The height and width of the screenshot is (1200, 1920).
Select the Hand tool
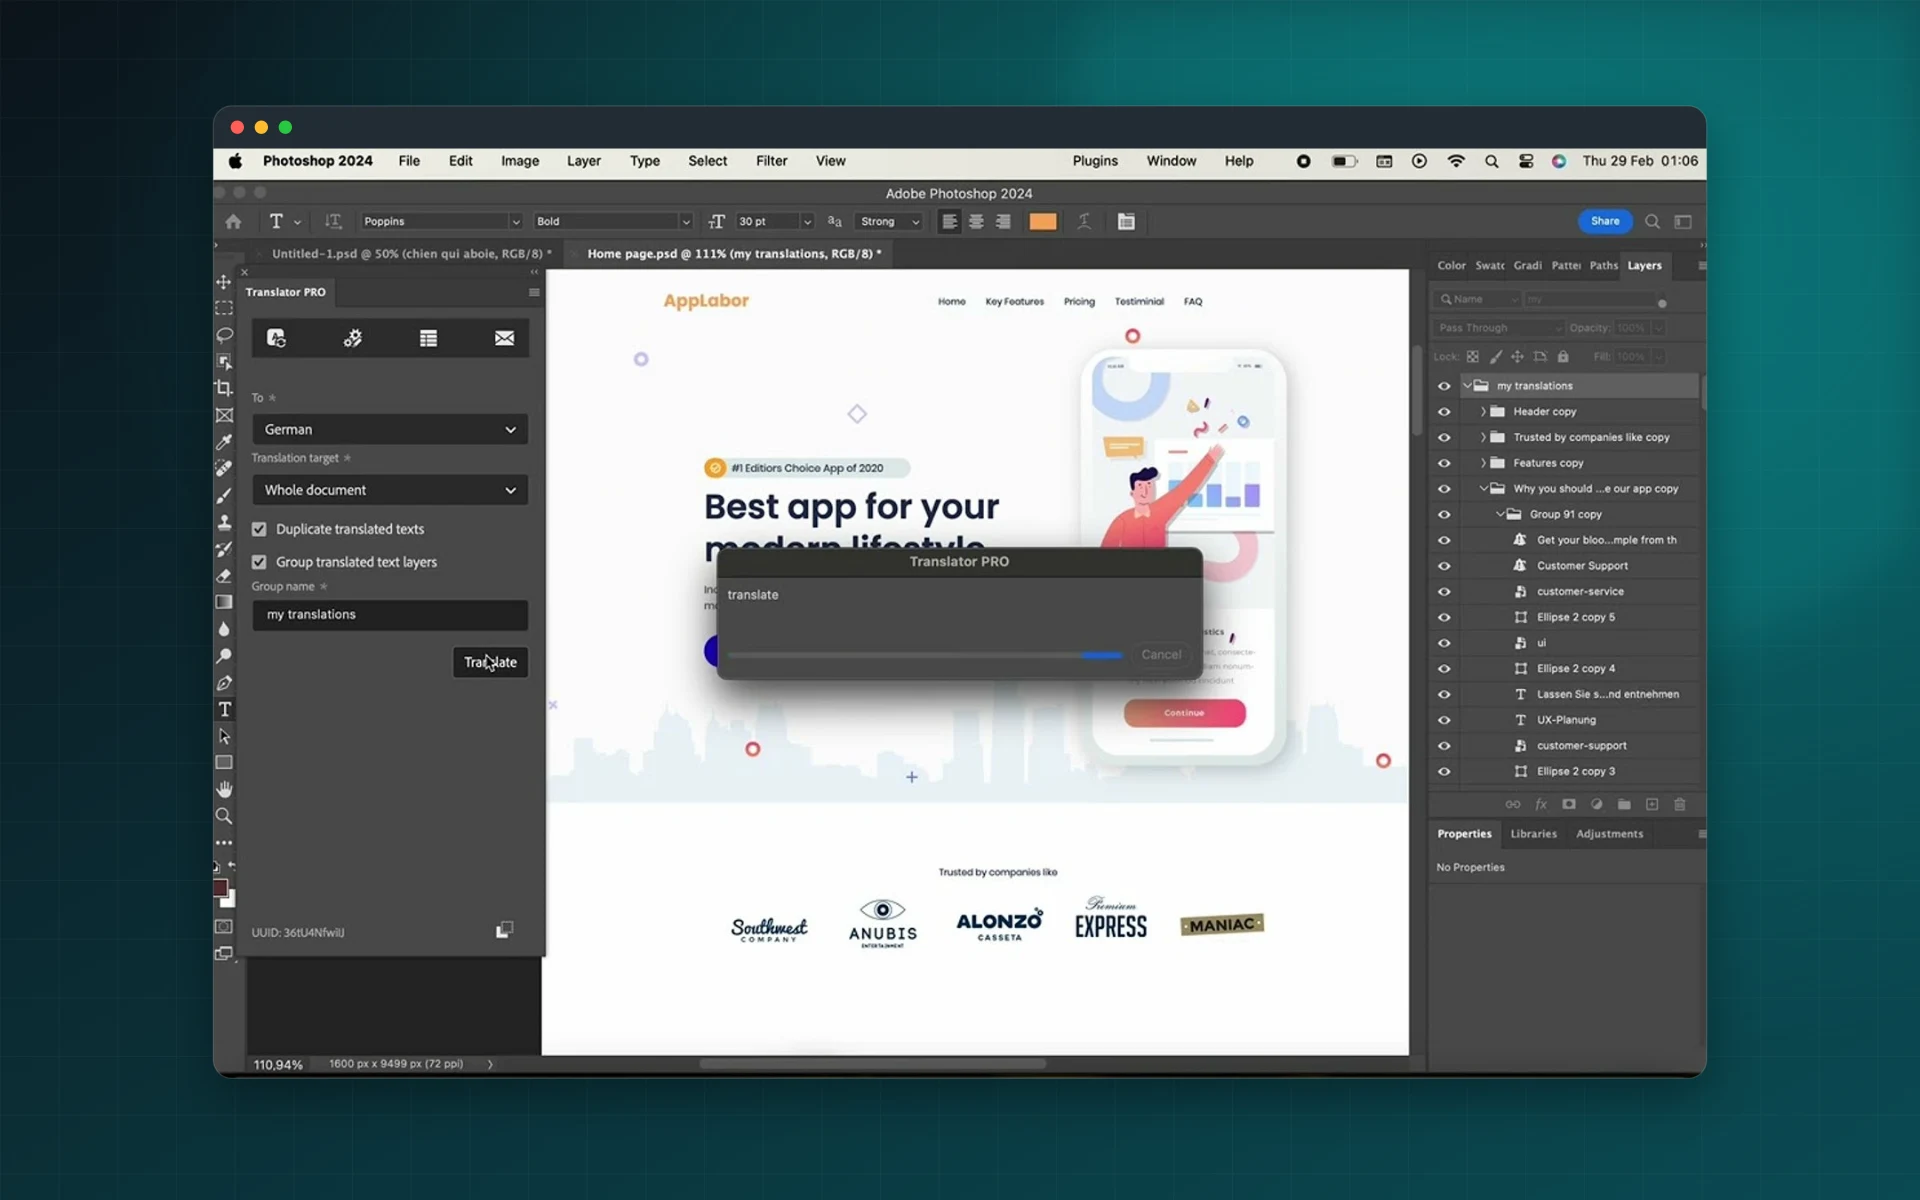(x=224, y=789)
